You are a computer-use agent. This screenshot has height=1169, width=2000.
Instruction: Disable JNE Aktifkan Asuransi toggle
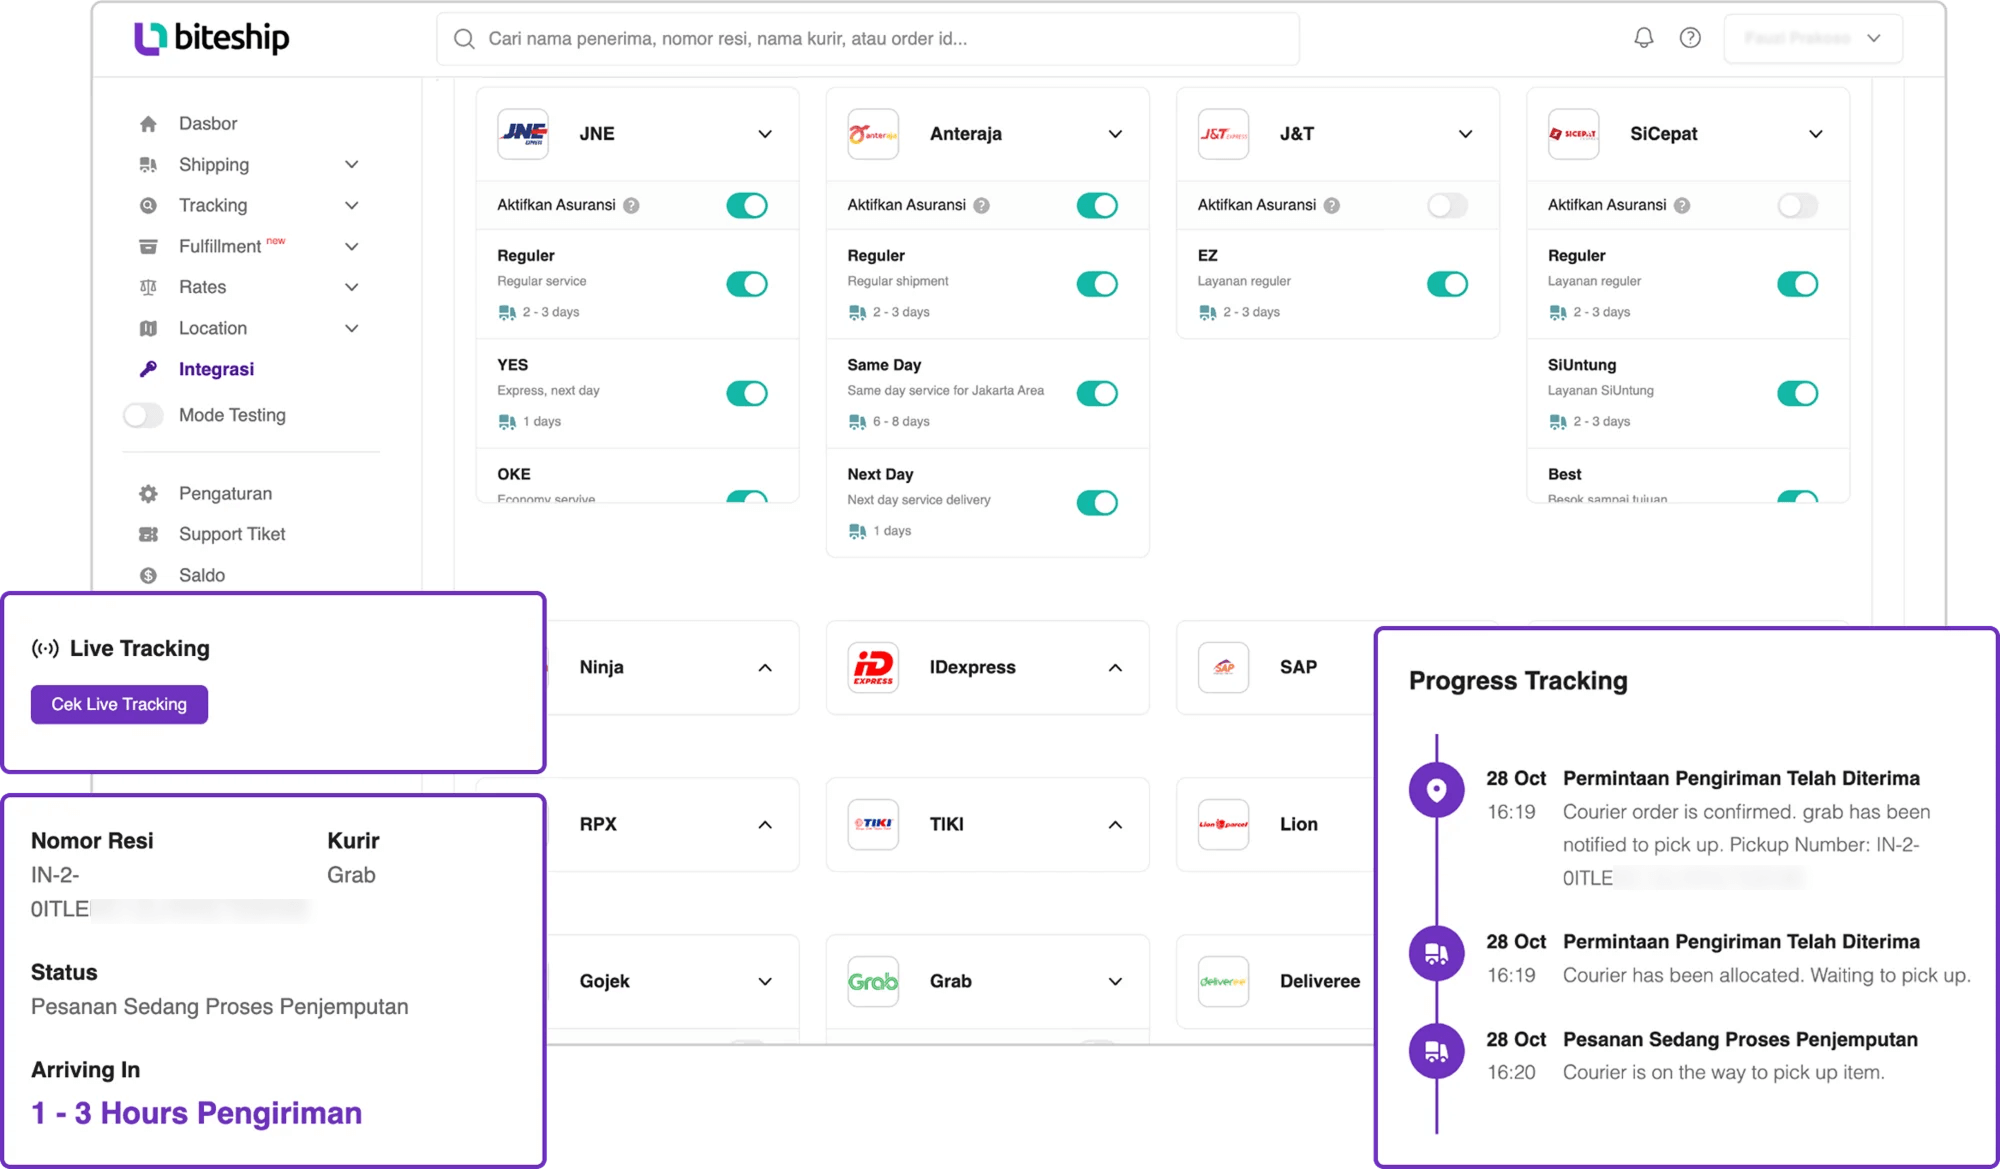[747, 206]
